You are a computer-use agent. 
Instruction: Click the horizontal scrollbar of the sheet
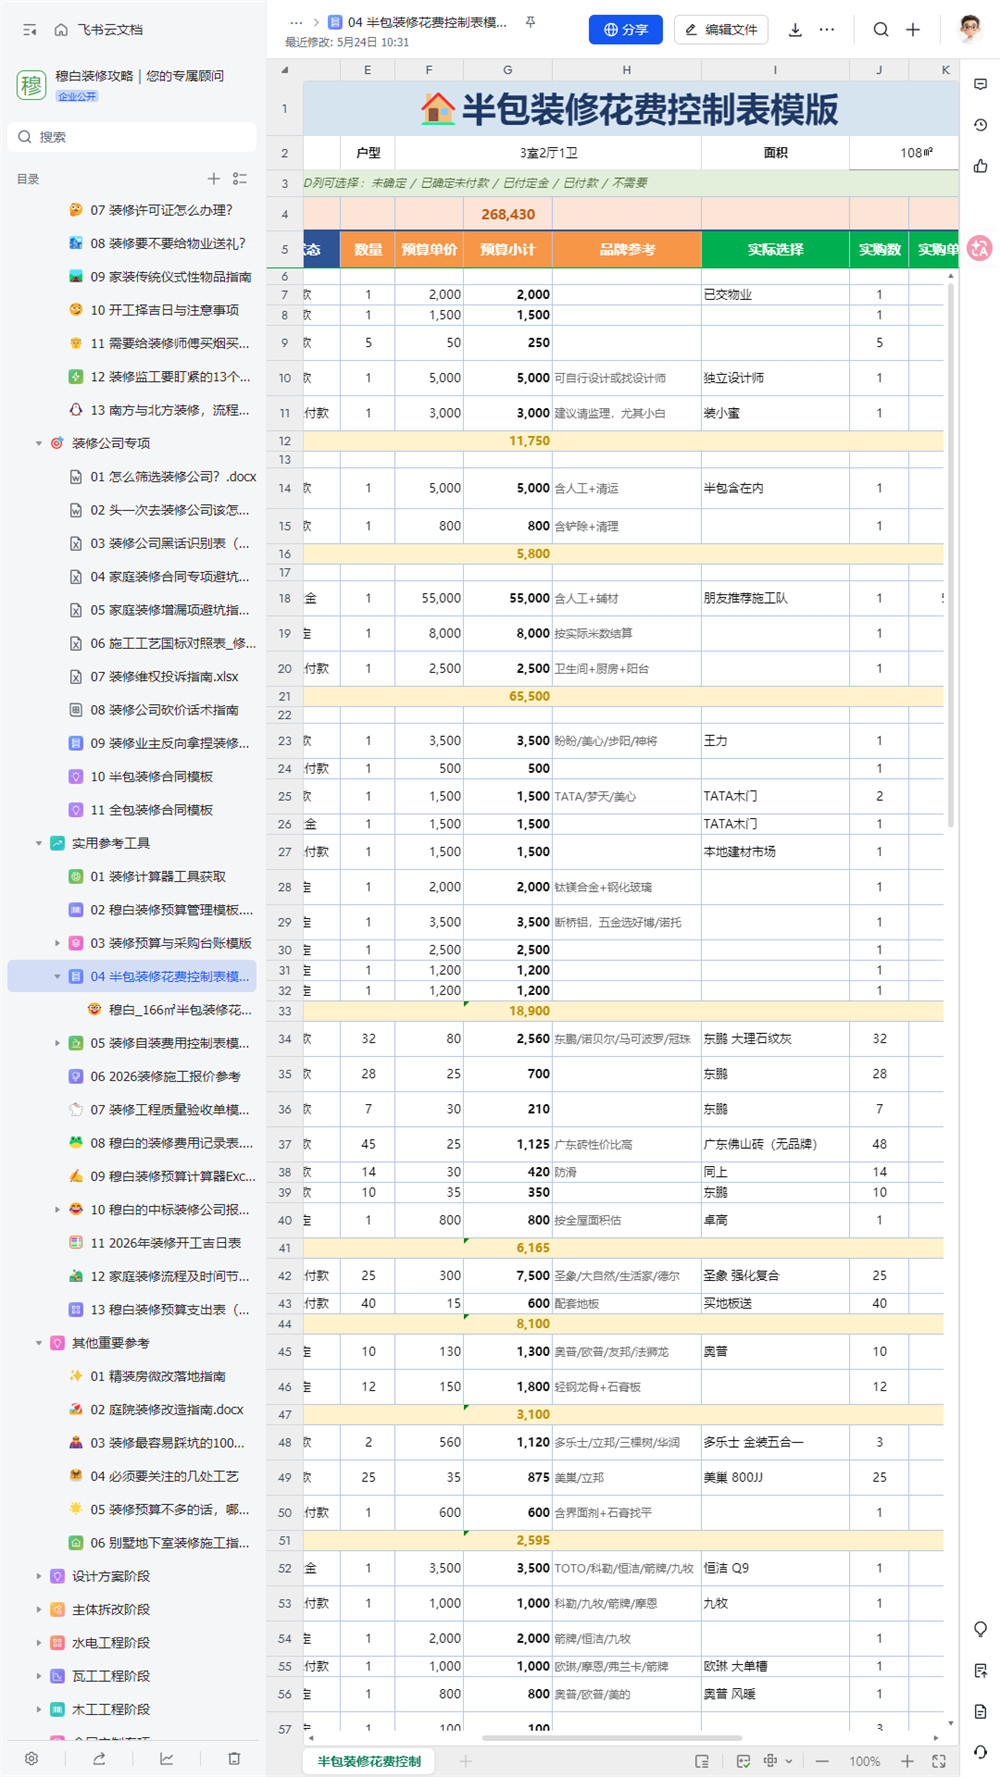(612, 1738)
